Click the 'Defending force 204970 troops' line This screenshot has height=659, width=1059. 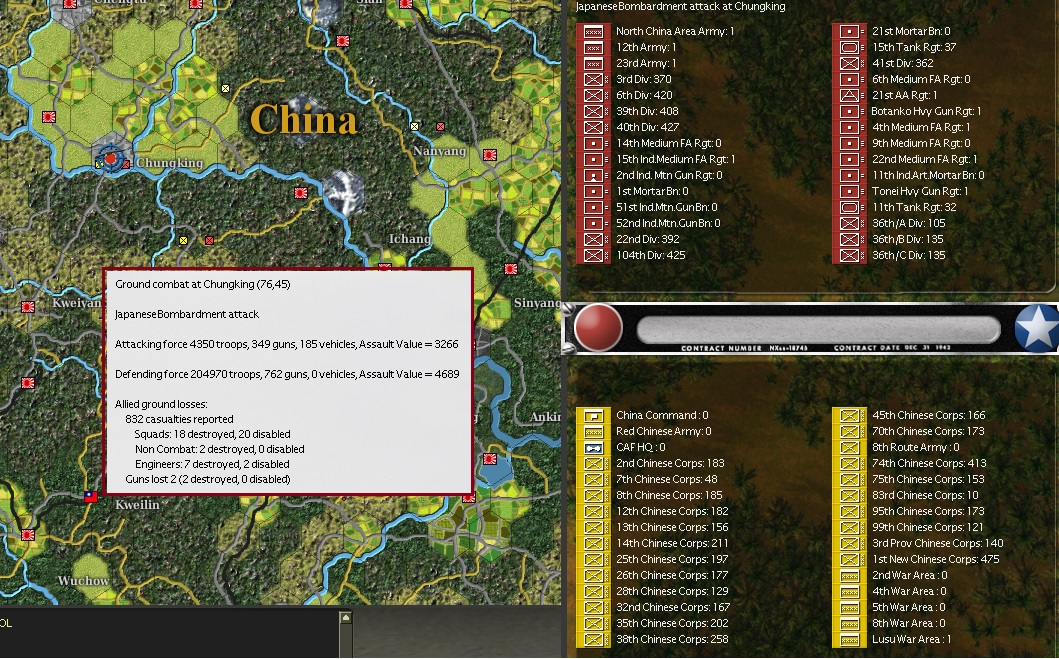pyautogui.click(x=287, y=374)
